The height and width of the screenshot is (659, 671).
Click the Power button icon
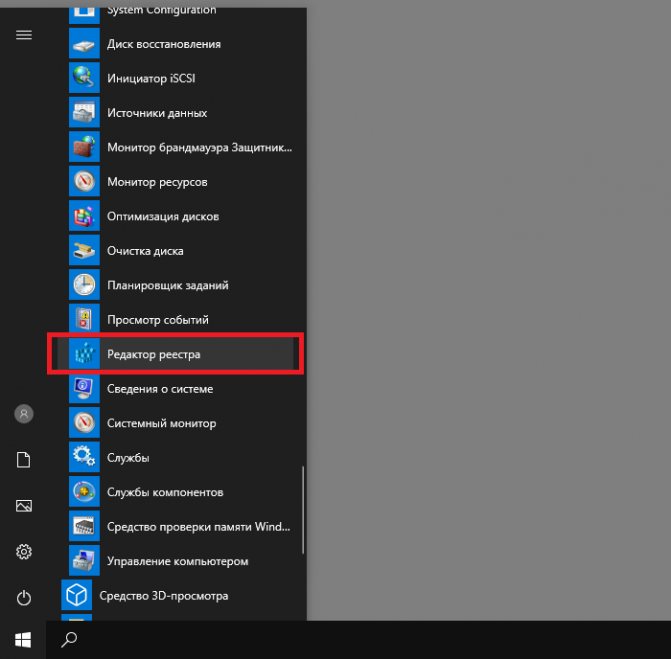click(x=24, y=598)
